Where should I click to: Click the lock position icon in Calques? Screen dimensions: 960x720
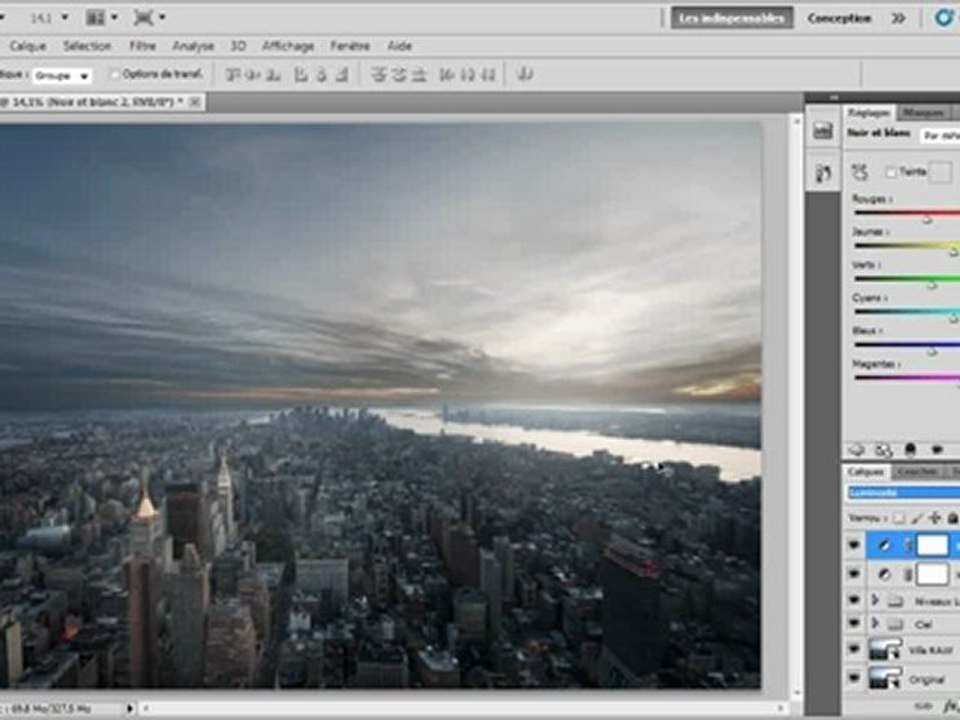click(x=934, y=518)
